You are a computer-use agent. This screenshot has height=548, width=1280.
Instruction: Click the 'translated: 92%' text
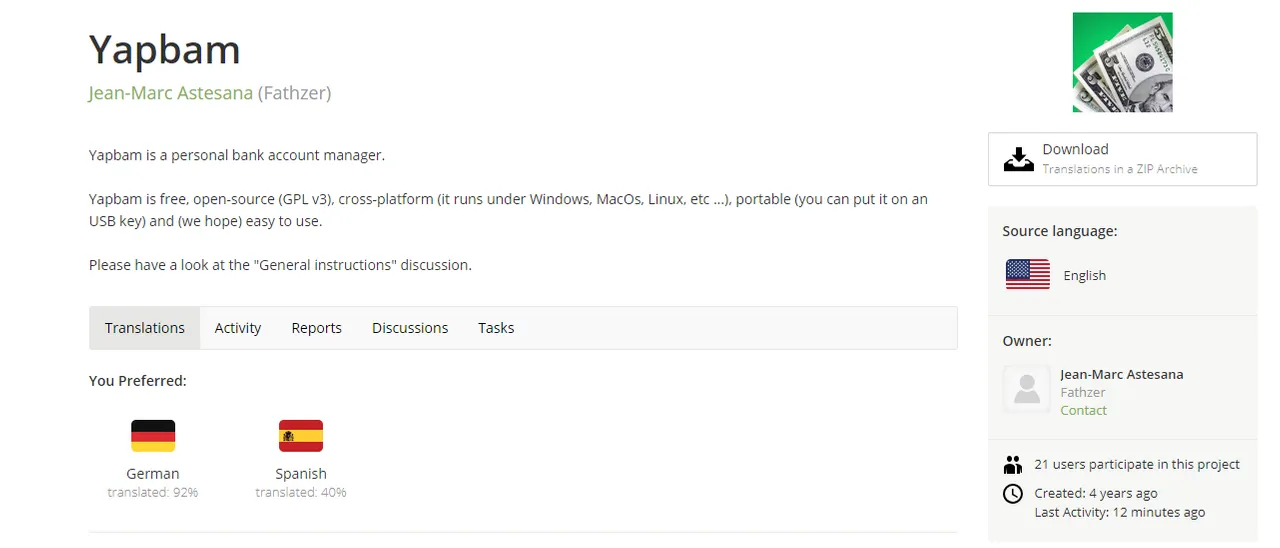coord(153,492)
